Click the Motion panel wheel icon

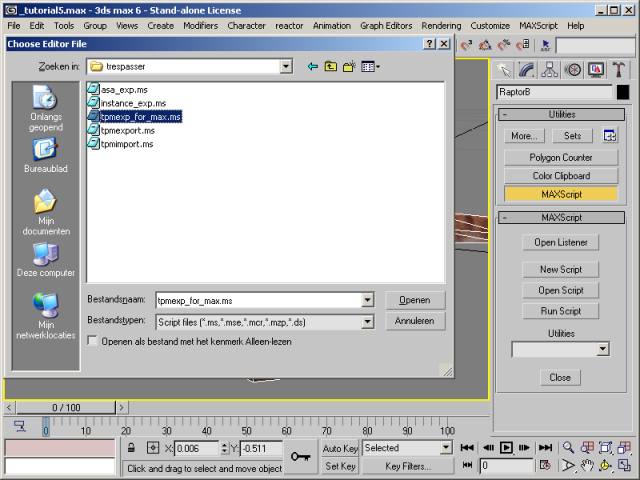point(573,70)
